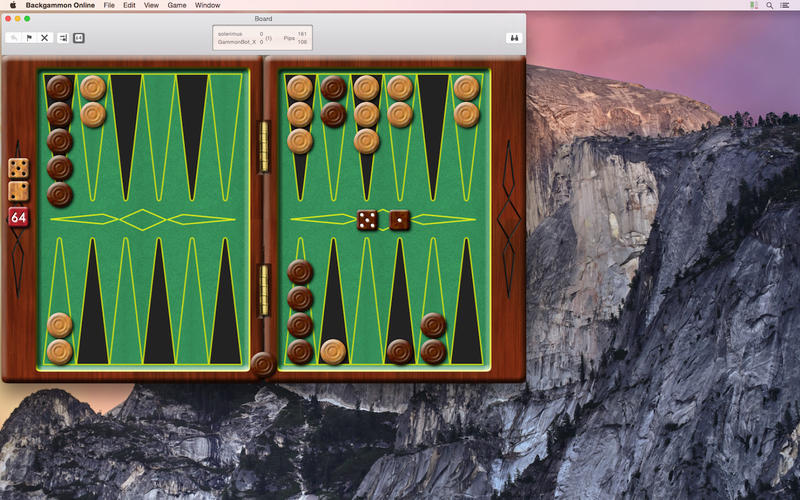This screenshot has height=500, width=800.
Task: Click the dark die showing five
Action: pyautogui.click(x=367, y=219)
